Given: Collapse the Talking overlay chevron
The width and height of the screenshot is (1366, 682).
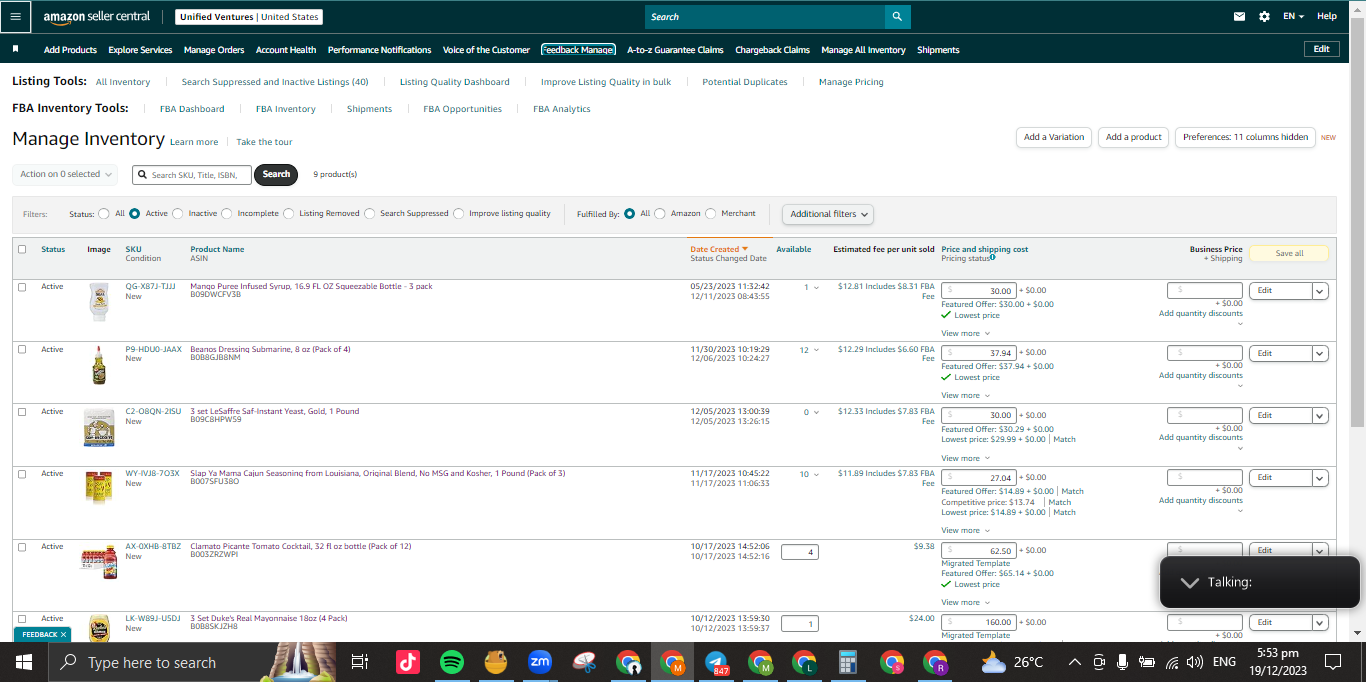Looking at the screenshot, I should tap(1189, 582).
